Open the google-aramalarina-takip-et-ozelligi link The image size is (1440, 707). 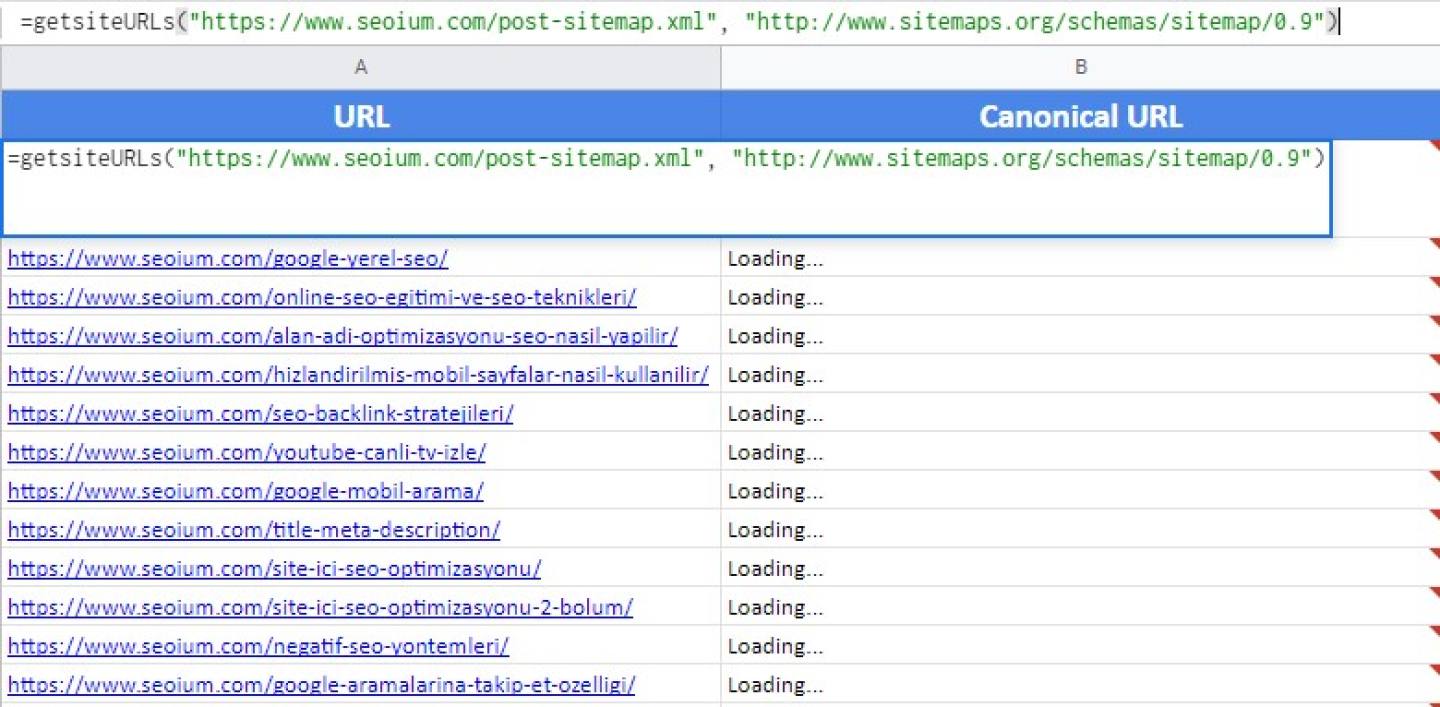(321, 685)
